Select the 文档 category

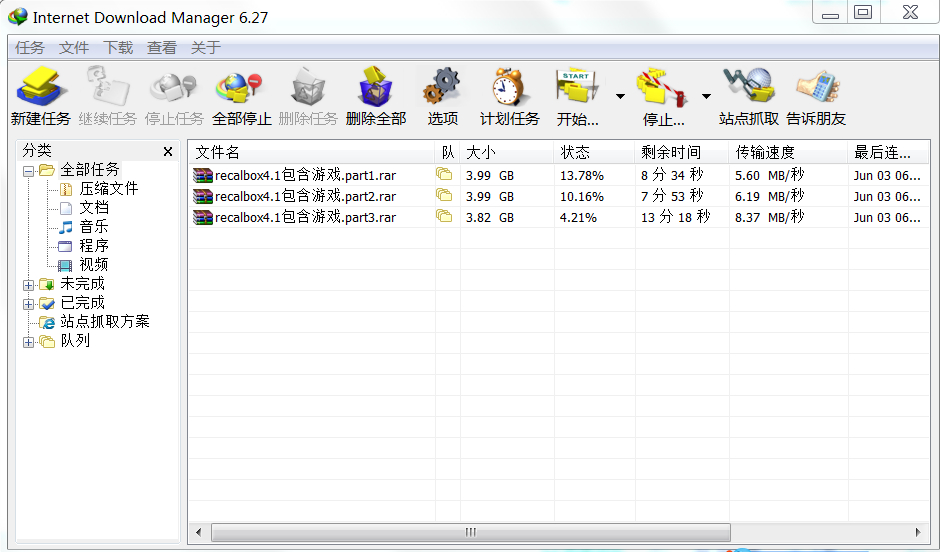tap(94, 208)
